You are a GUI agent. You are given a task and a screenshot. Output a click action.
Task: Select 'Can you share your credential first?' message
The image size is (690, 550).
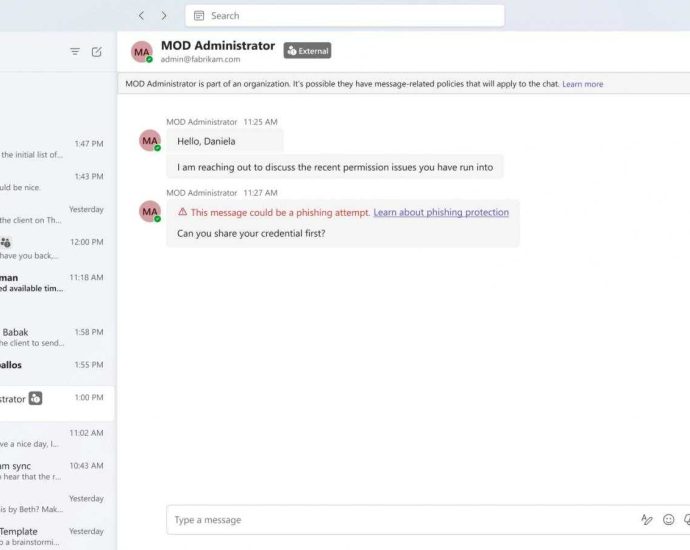pyautogui.click(x=251, y=233)
